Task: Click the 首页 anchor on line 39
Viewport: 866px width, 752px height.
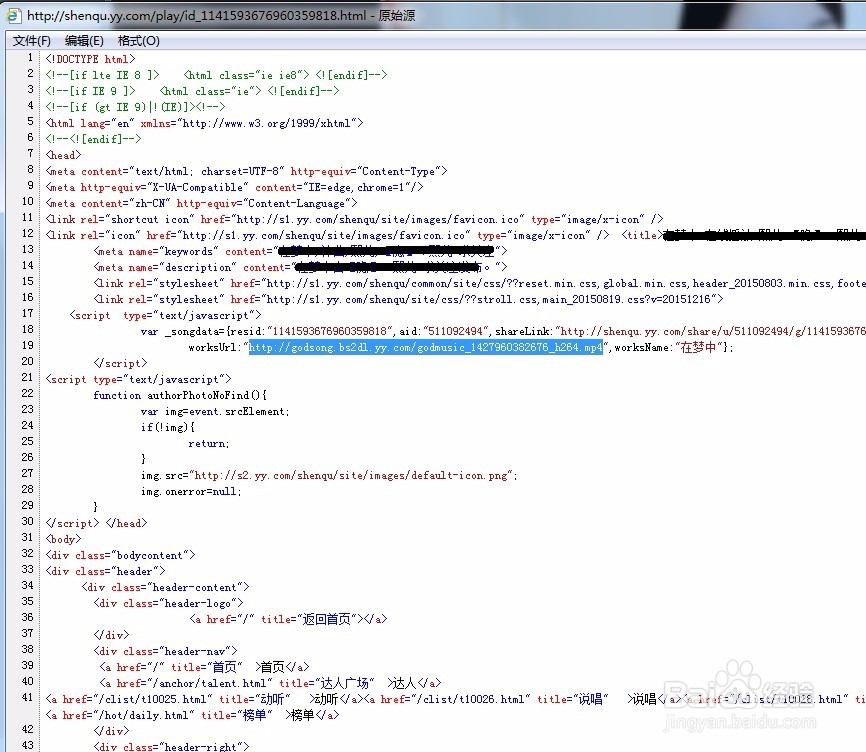Action: click(x=204, y=667)
